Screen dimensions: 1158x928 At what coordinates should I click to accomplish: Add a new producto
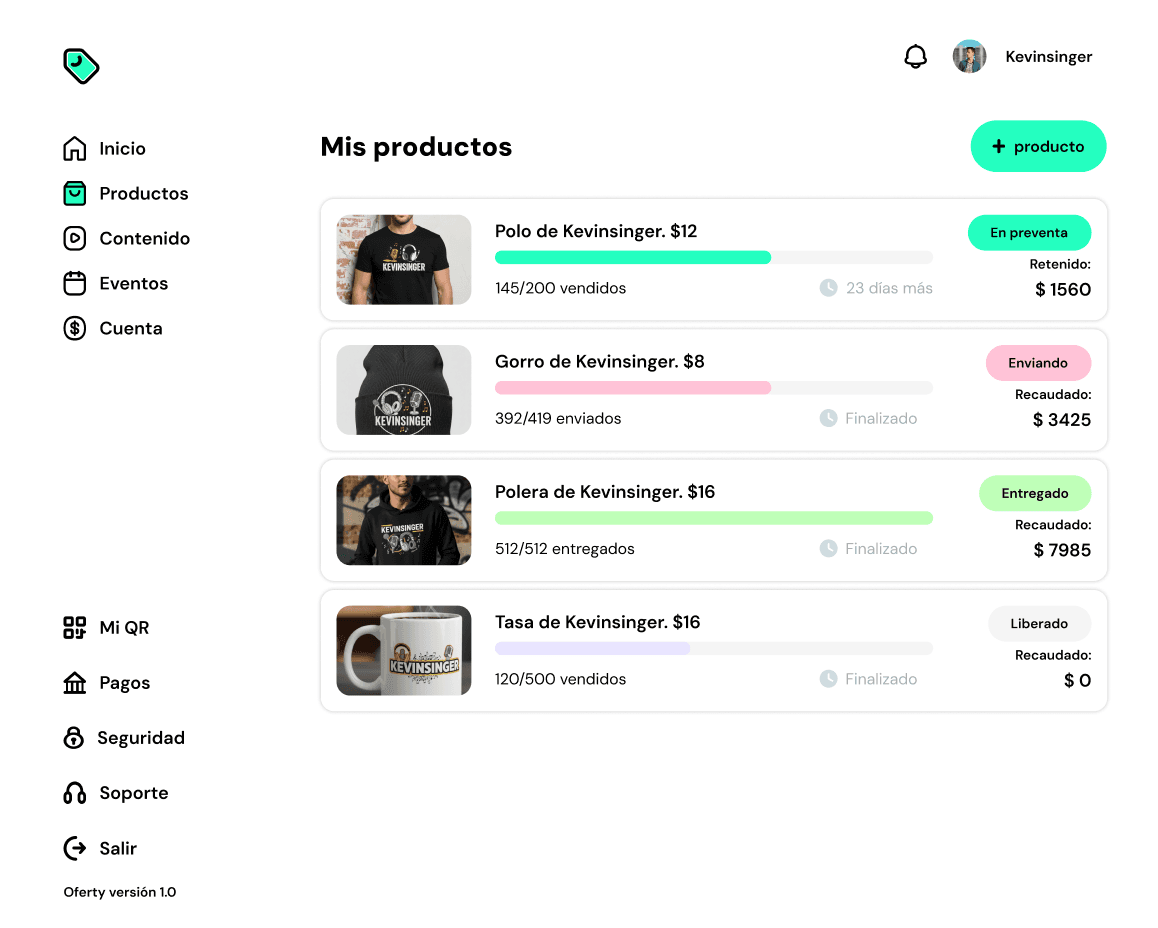pyautogui.click(x=1038, y=146)
